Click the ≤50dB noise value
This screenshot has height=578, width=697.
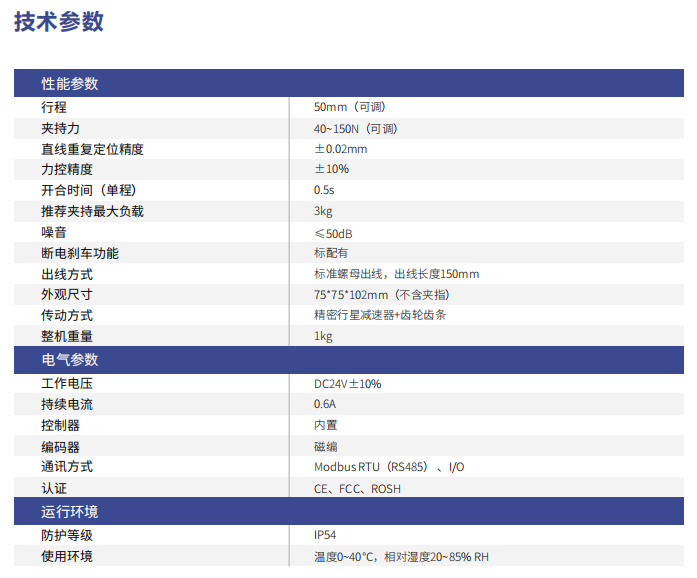coord(333,232)
